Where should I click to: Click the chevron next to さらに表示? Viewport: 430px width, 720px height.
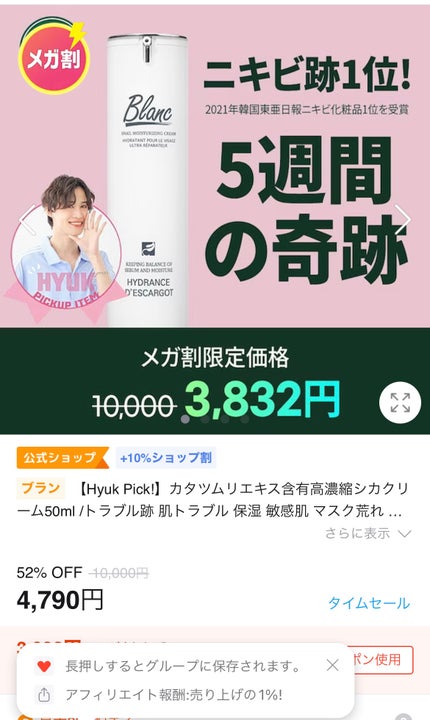[404, 534]
